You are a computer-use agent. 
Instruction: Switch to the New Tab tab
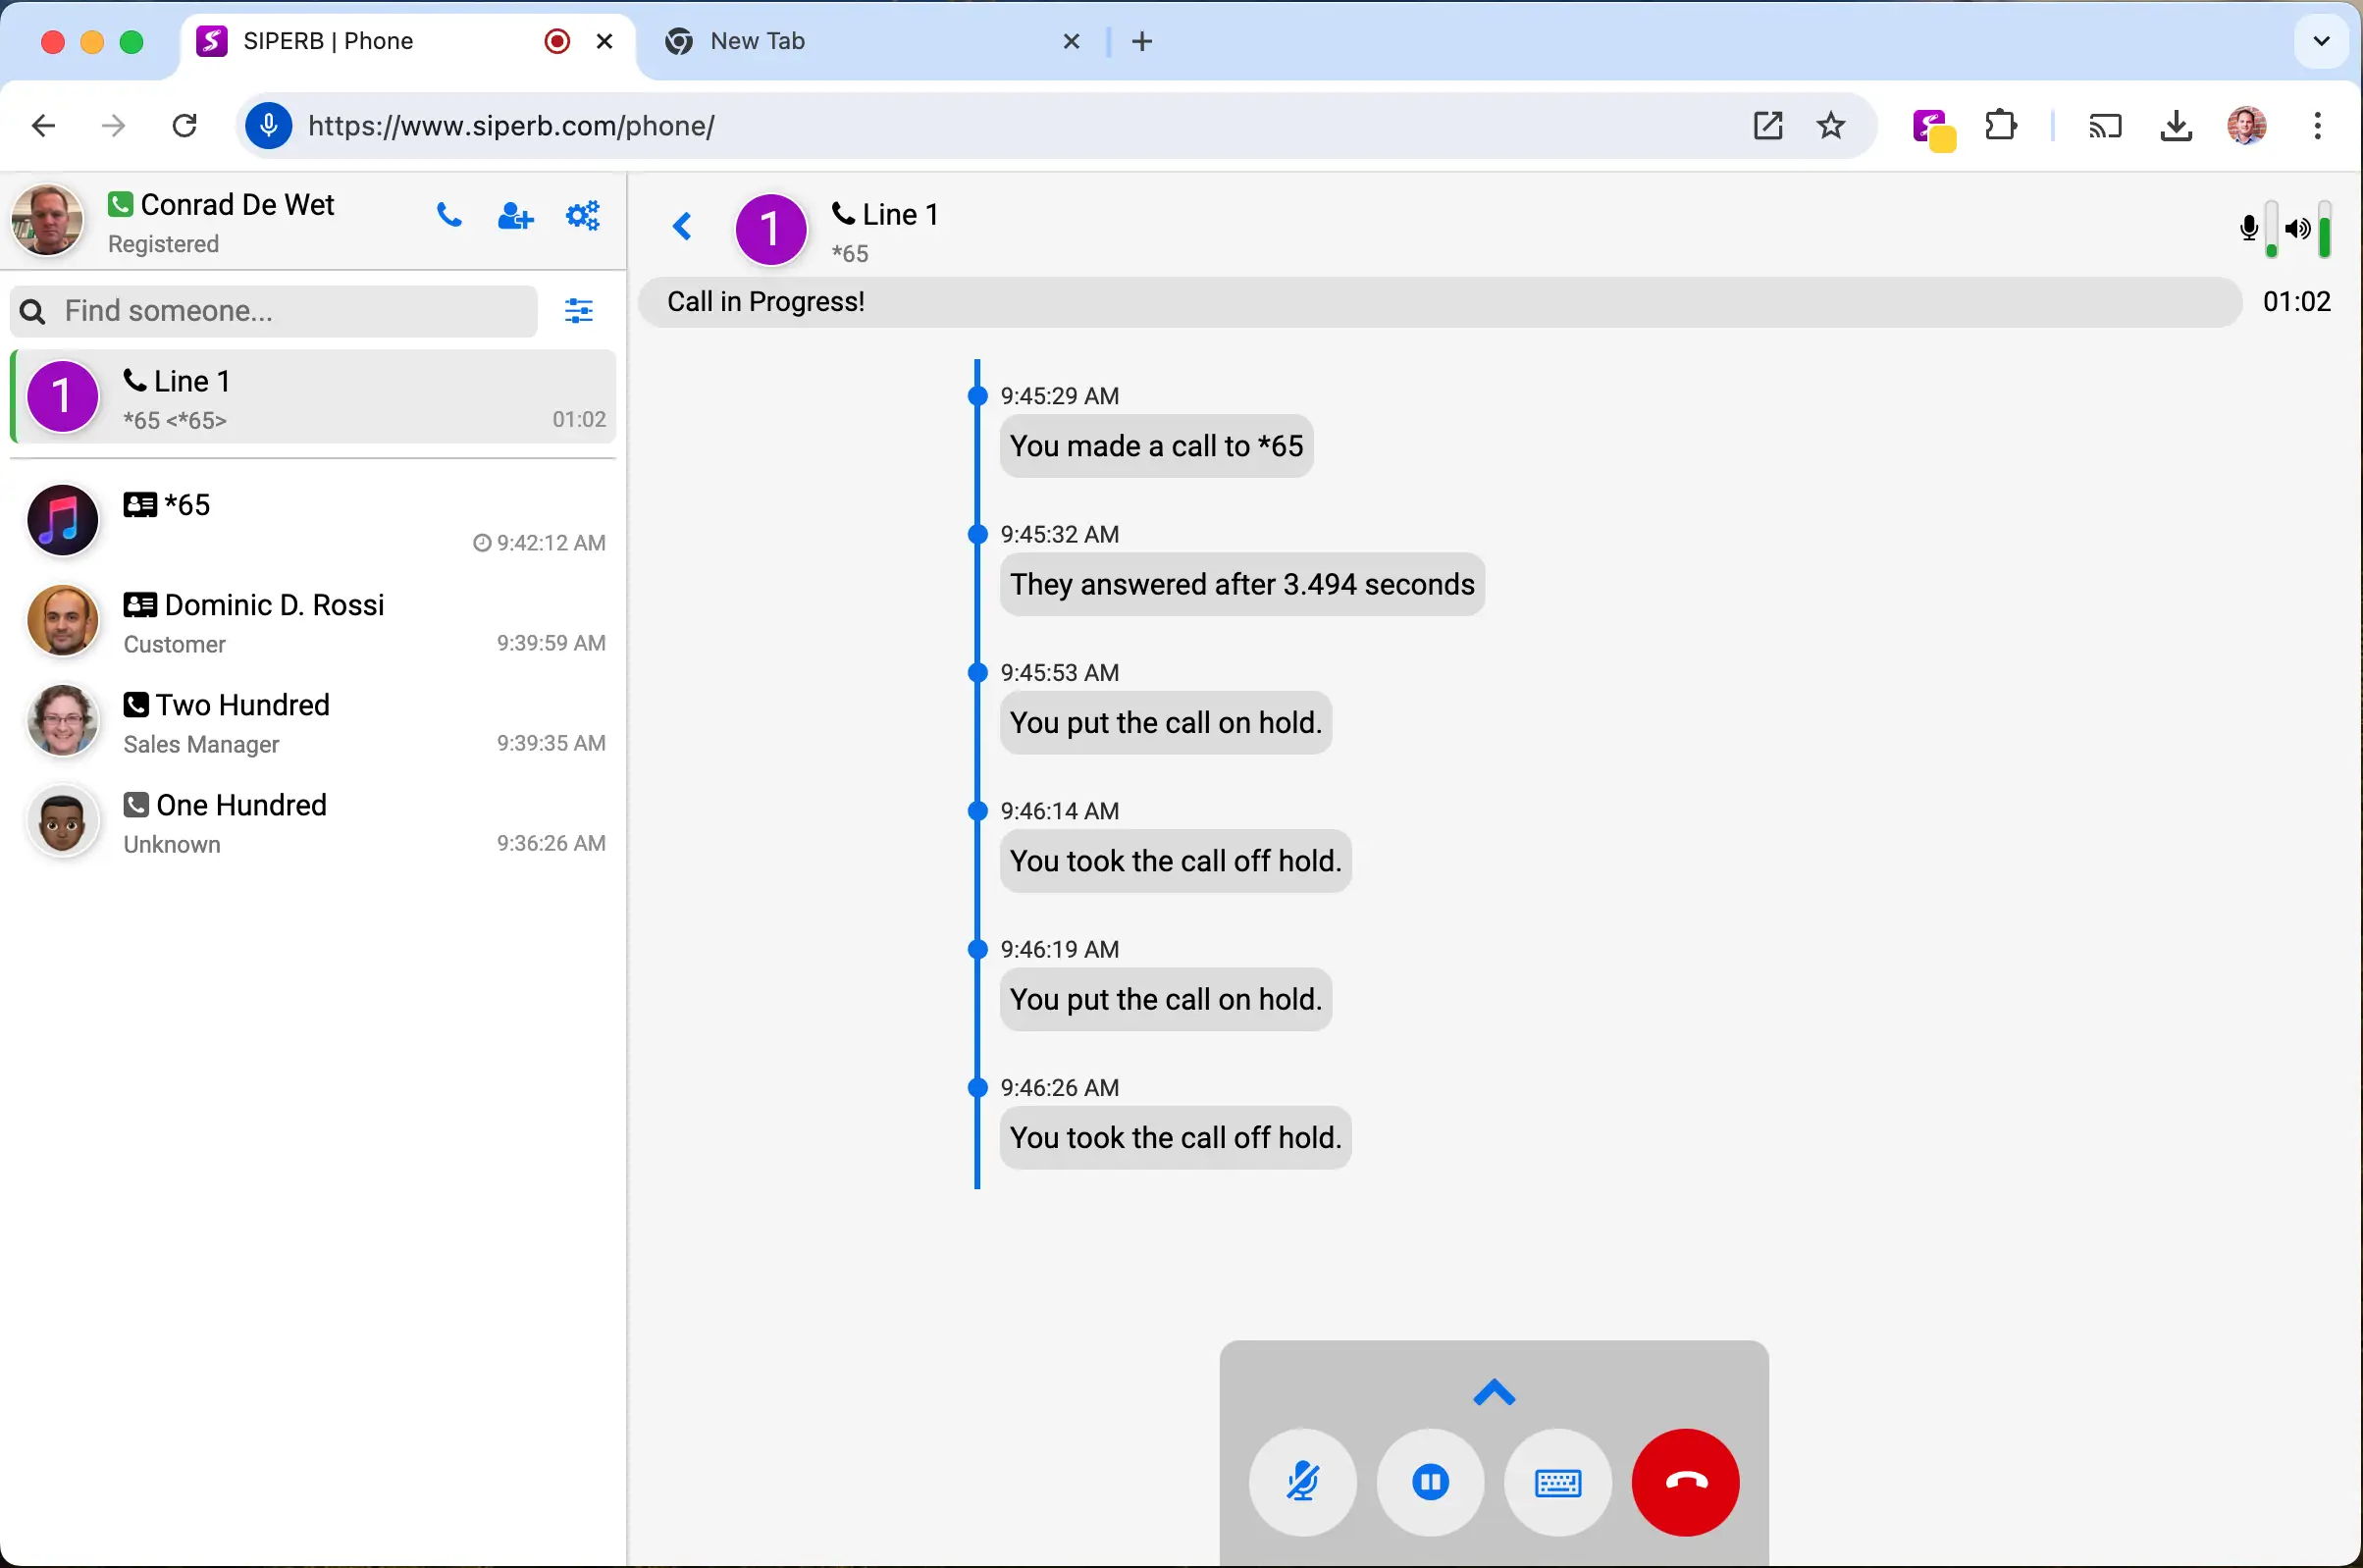(757, 41)
